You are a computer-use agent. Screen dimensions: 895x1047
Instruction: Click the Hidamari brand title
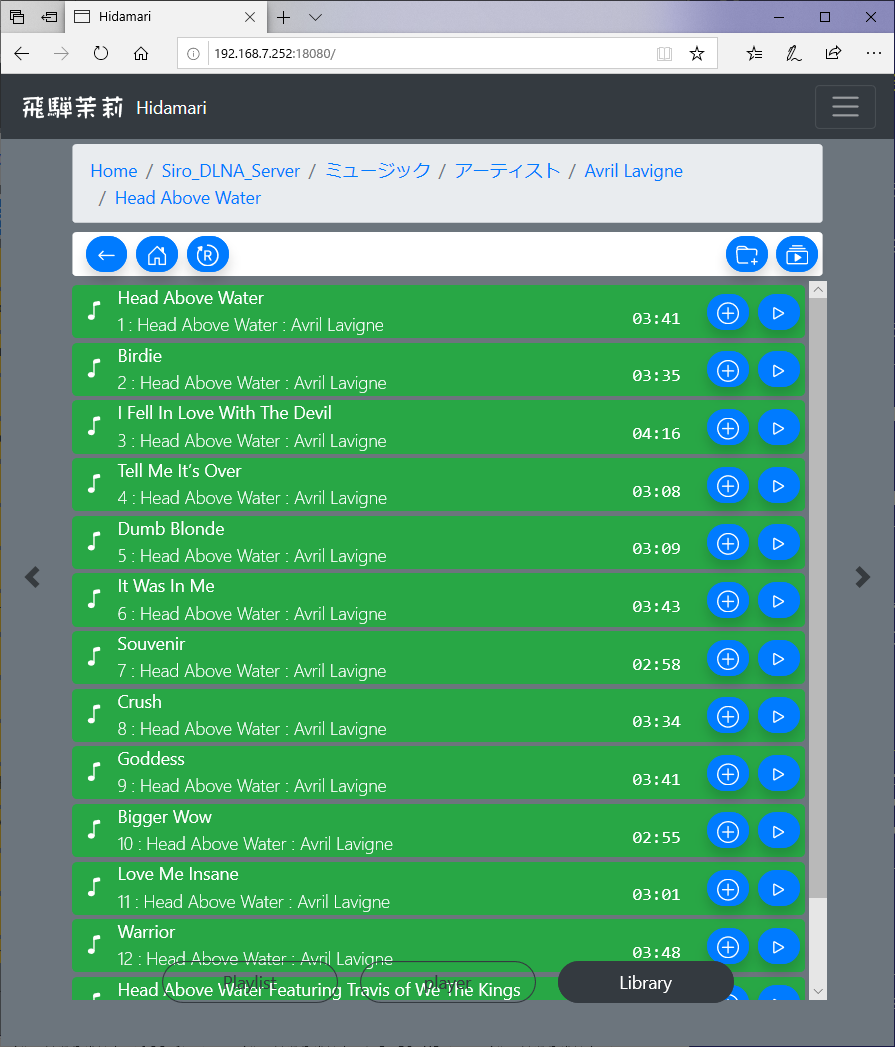click(x=171, y=108)
